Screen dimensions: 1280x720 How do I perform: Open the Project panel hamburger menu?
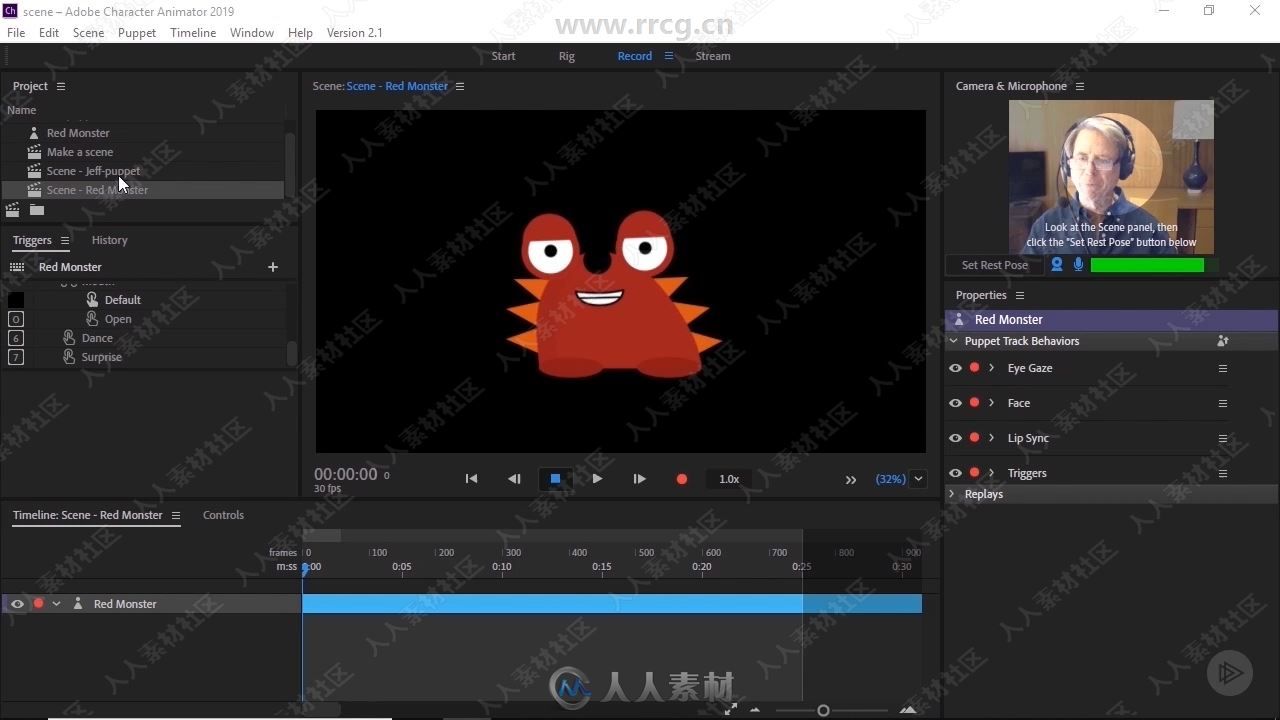coord(61,86)
